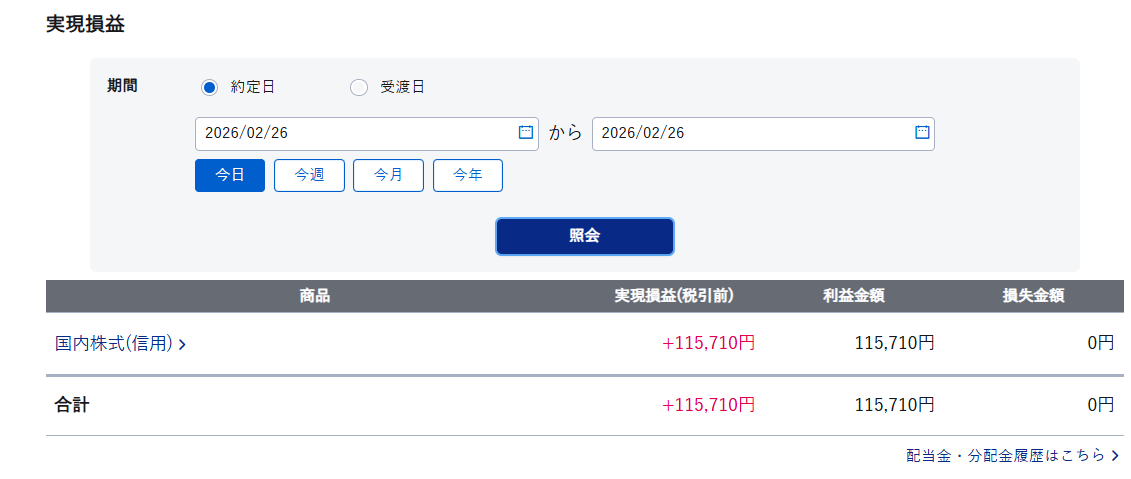1131x479 pixels.
Task: Expand the chevron beside 国内株式(信用)
Action: point(183,344)
